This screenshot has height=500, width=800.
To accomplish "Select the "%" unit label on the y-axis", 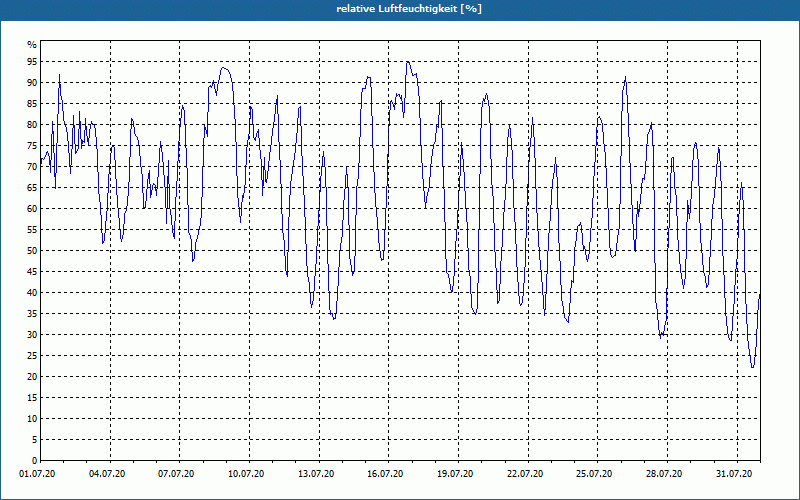I will pos(32,45).
